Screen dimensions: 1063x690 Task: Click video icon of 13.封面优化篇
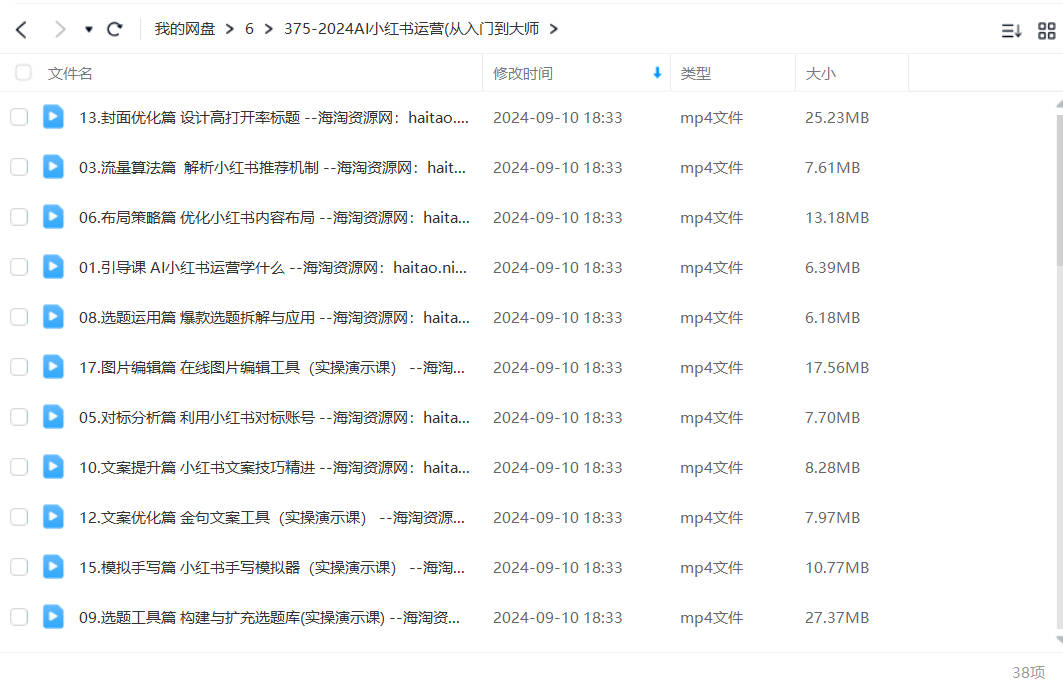53,117
